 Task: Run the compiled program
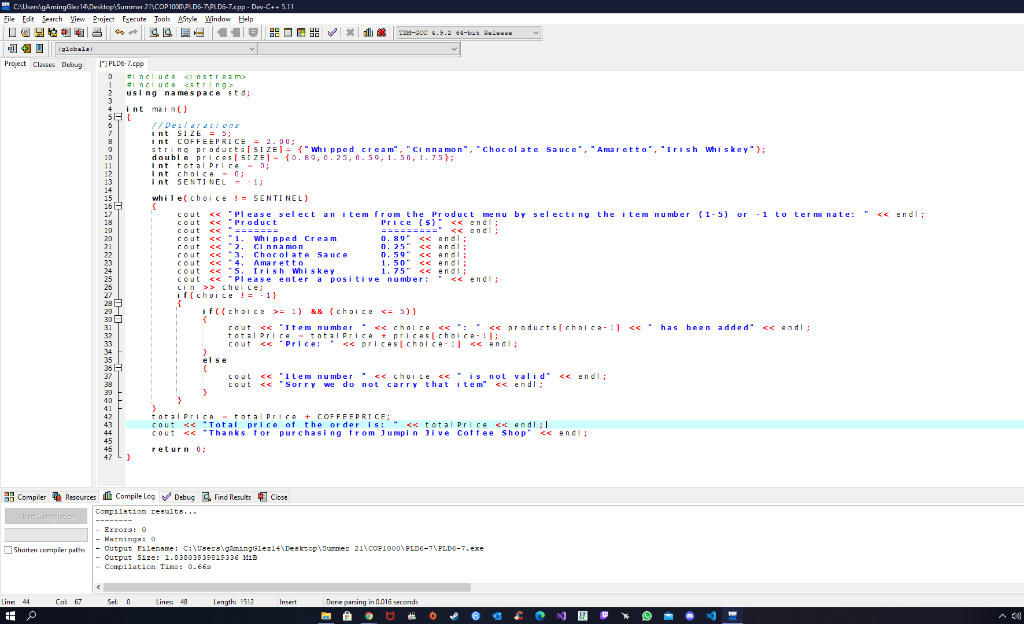click(x=288, y=31)
